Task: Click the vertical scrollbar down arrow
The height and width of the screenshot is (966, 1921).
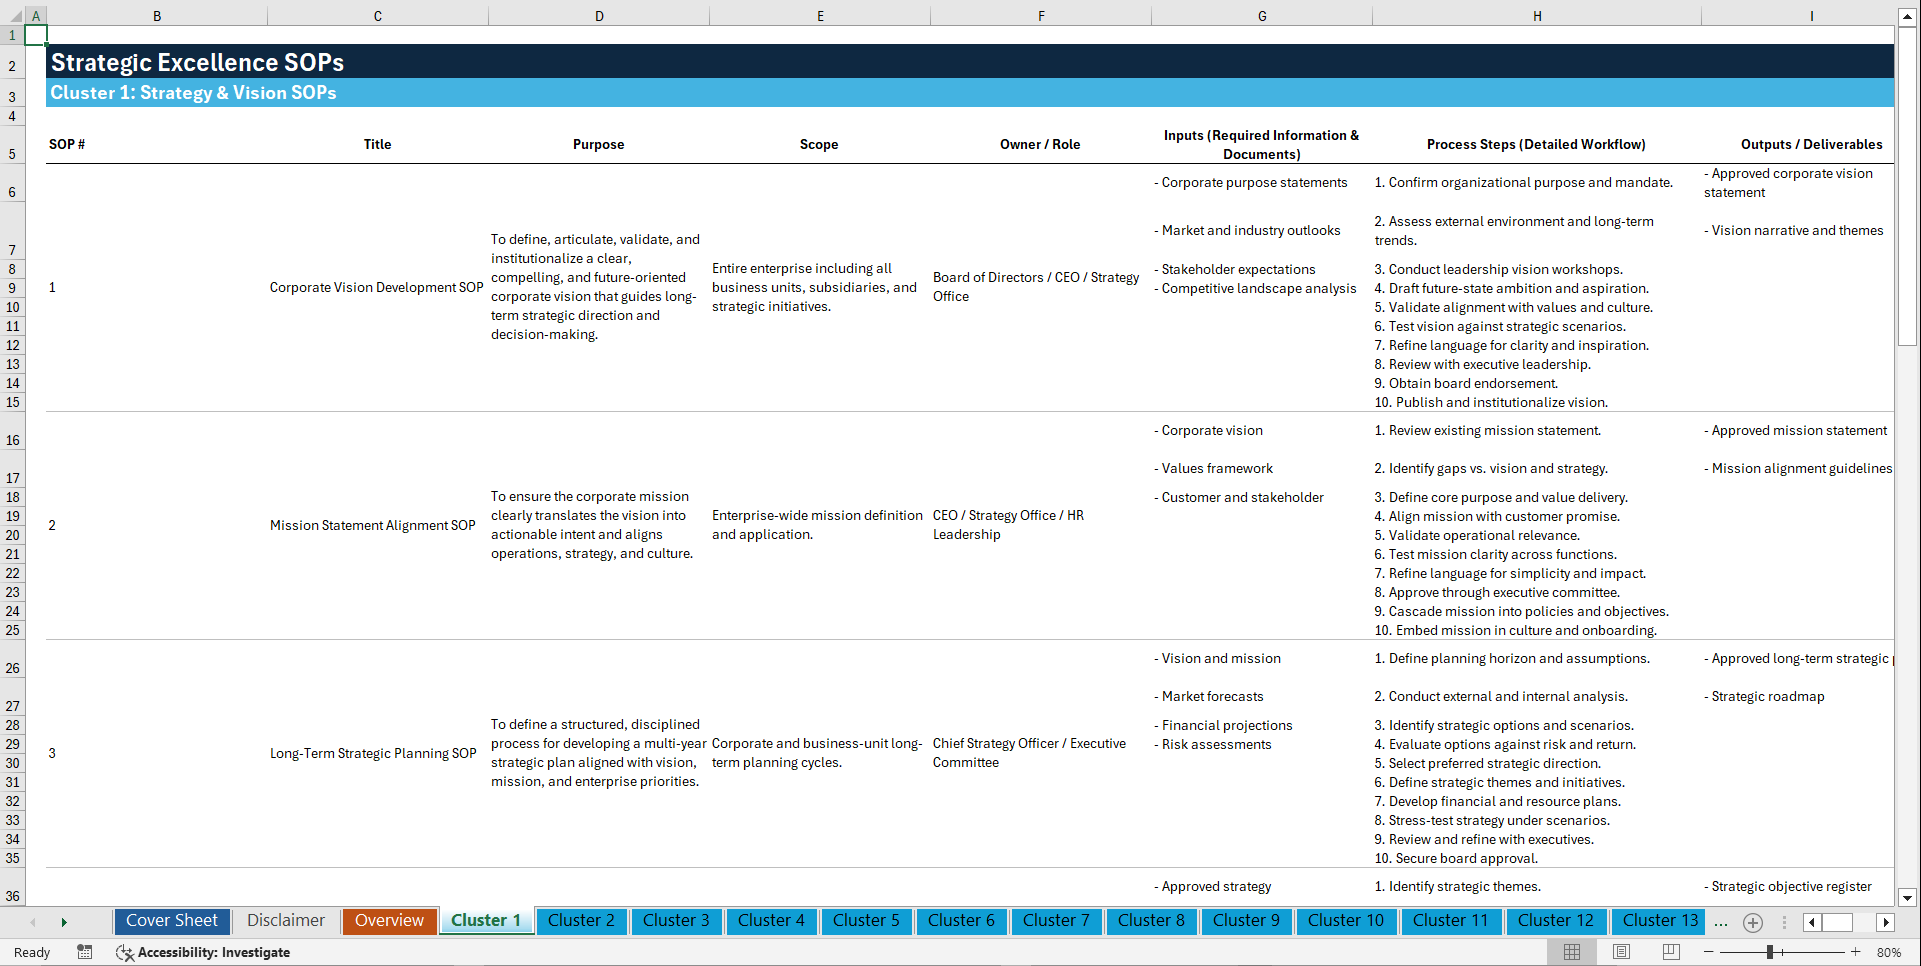Action: point(1910,898)
